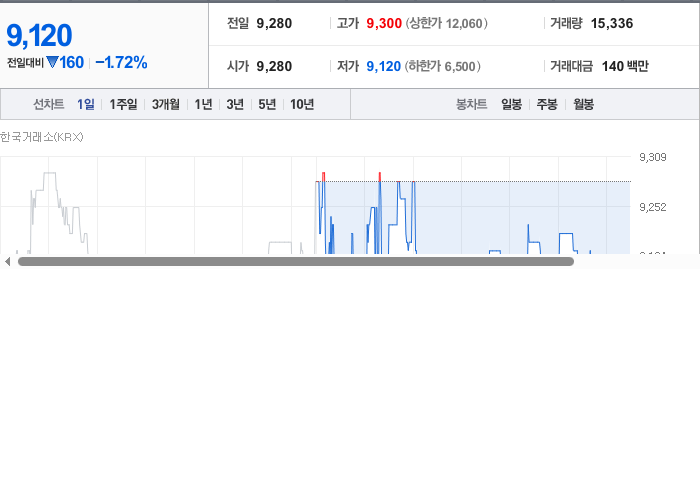Click the 시가 value 9,280
This screenshot has width=700, height=490.
point(274,66)
